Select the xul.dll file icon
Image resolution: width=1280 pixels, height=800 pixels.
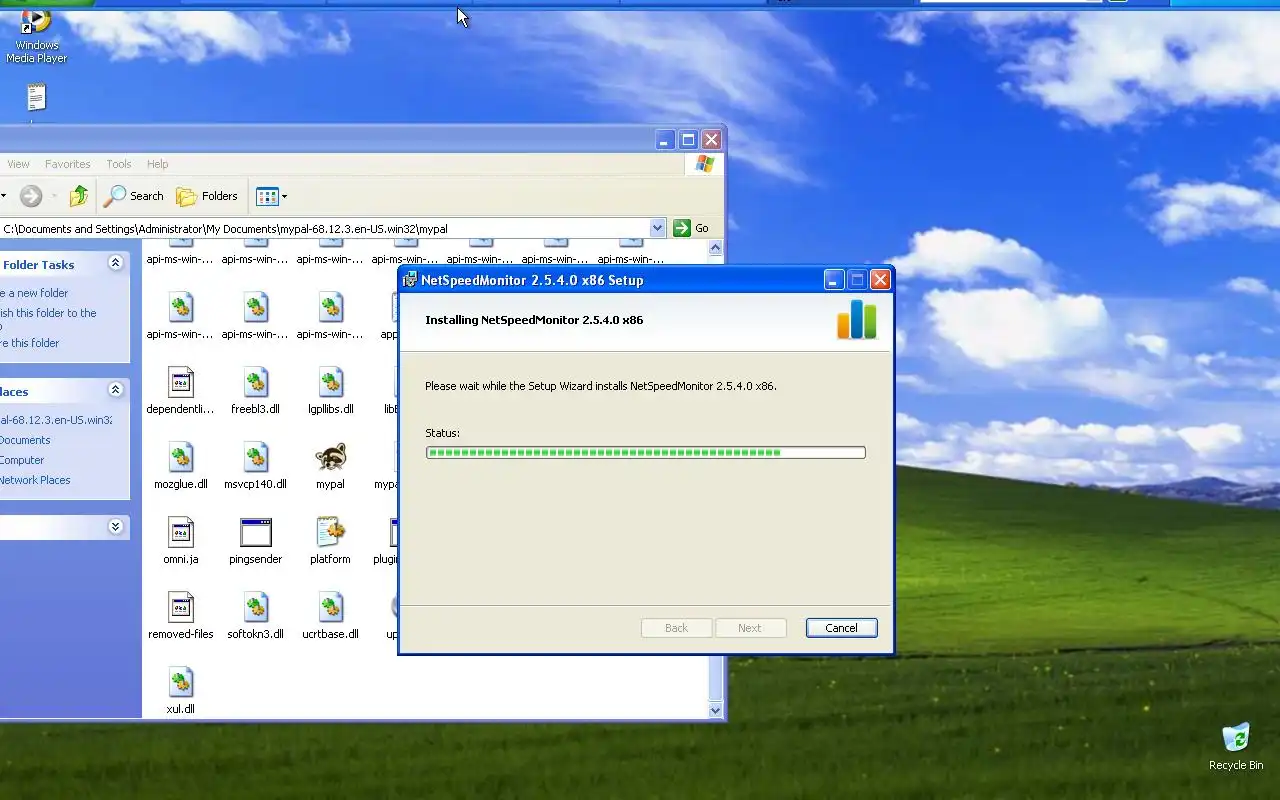pos(180,682)
